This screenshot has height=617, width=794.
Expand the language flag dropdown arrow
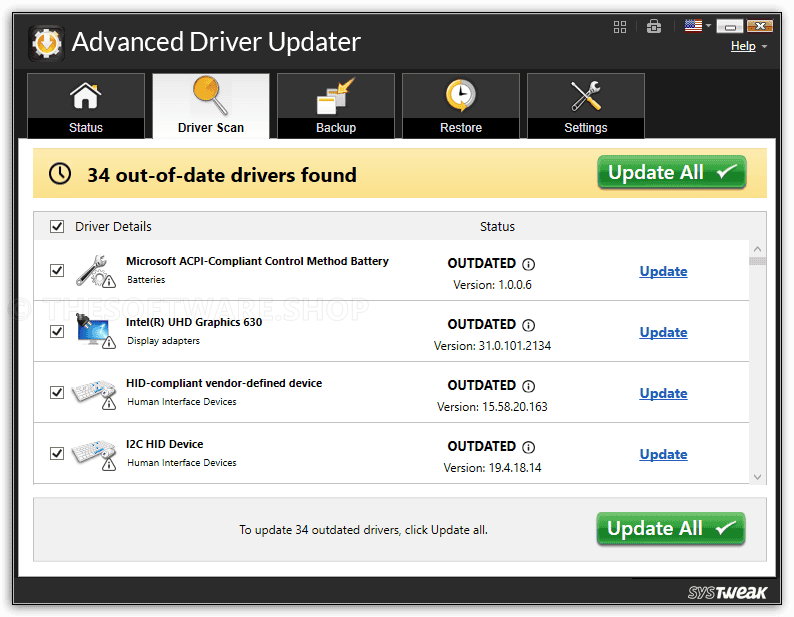tap(708, 25)
